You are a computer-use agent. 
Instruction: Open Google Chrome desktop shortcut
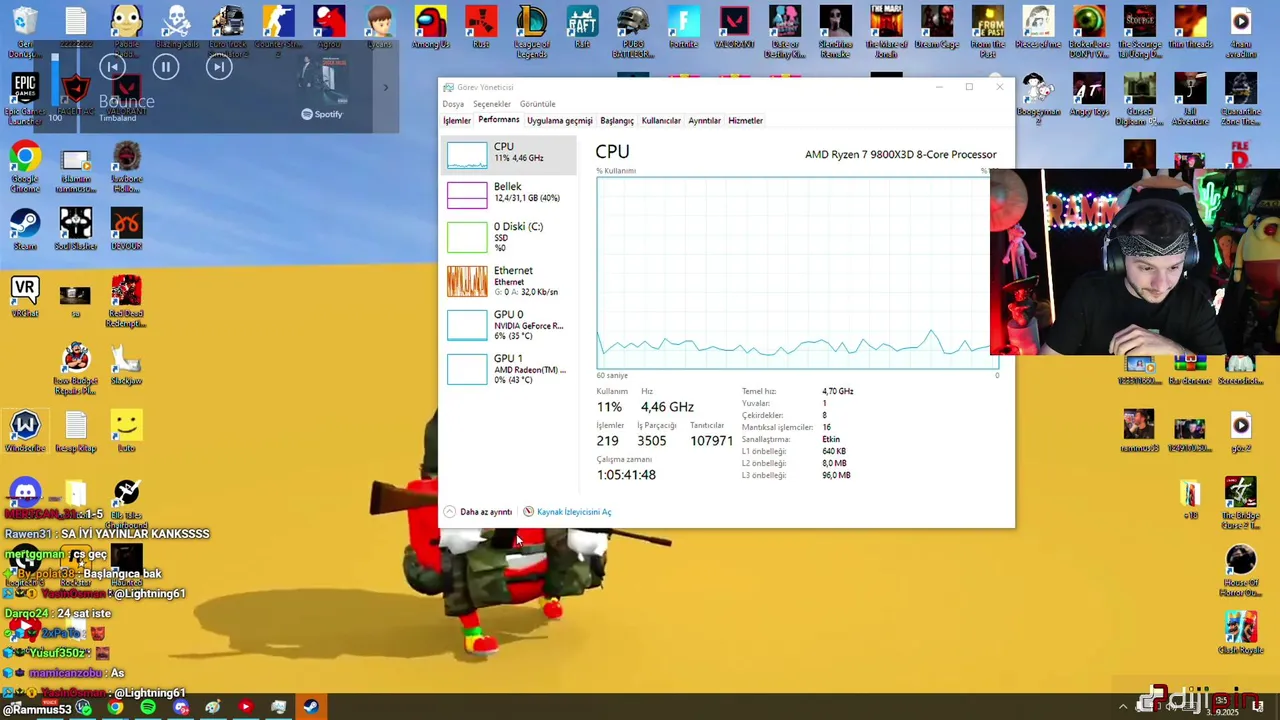click(25, 167)
